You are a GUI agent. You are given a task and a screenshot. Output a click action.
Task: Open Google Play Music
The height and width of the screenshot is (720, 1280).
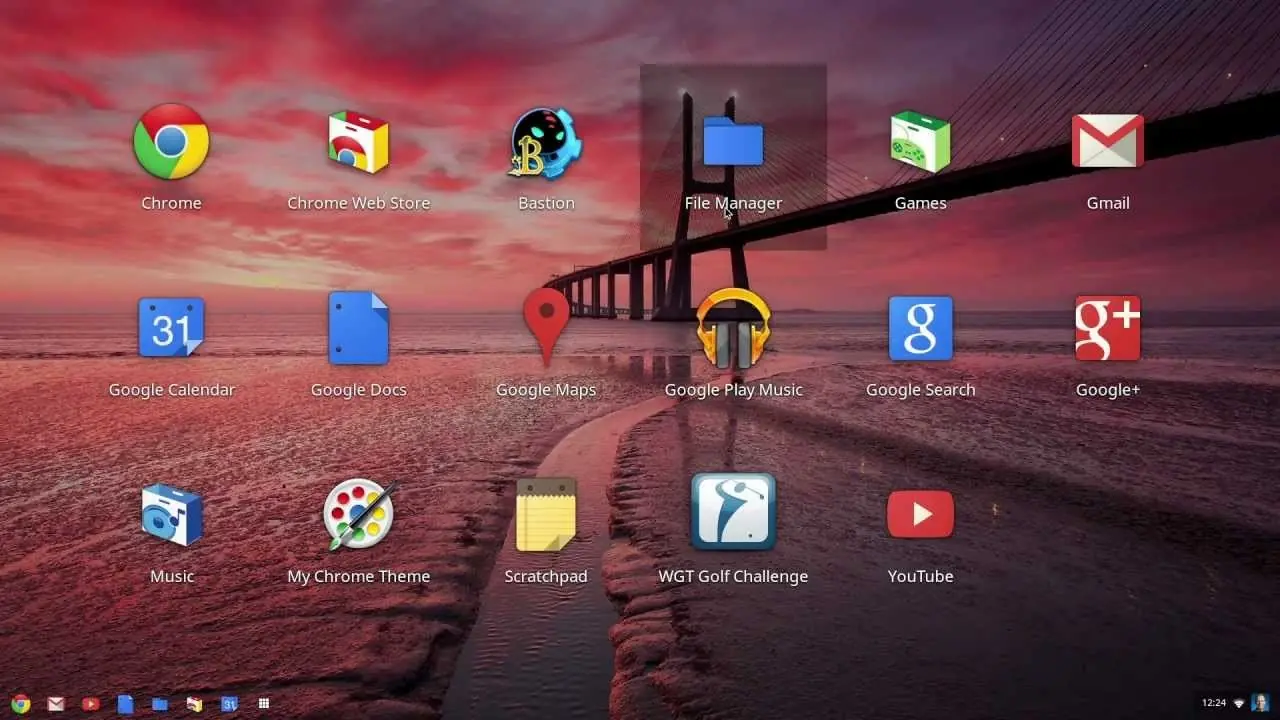(x=733, y=330)
